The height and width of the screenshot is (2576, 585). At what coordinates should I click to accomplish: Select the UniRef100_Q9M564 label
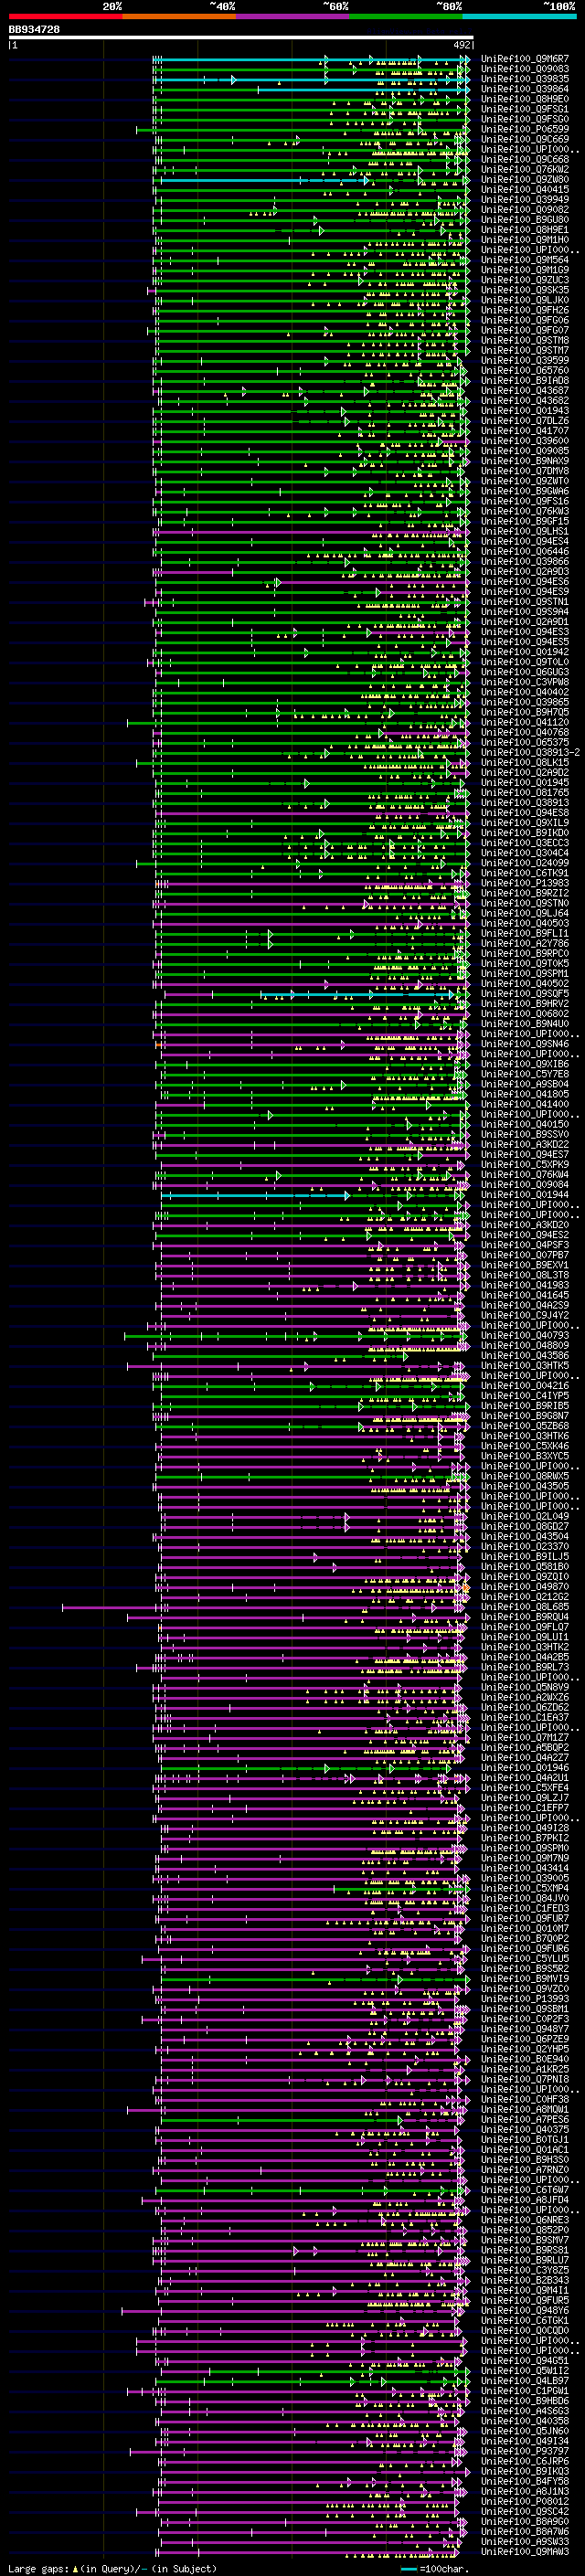pos(524,260)
